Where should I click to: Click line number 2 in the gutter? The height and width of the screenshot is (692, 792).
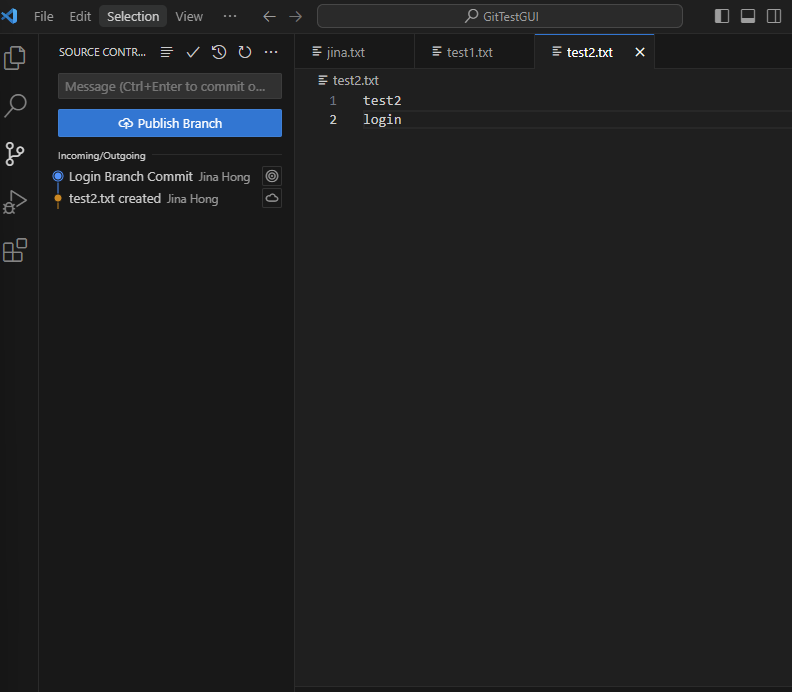click(x=333, y=120)
